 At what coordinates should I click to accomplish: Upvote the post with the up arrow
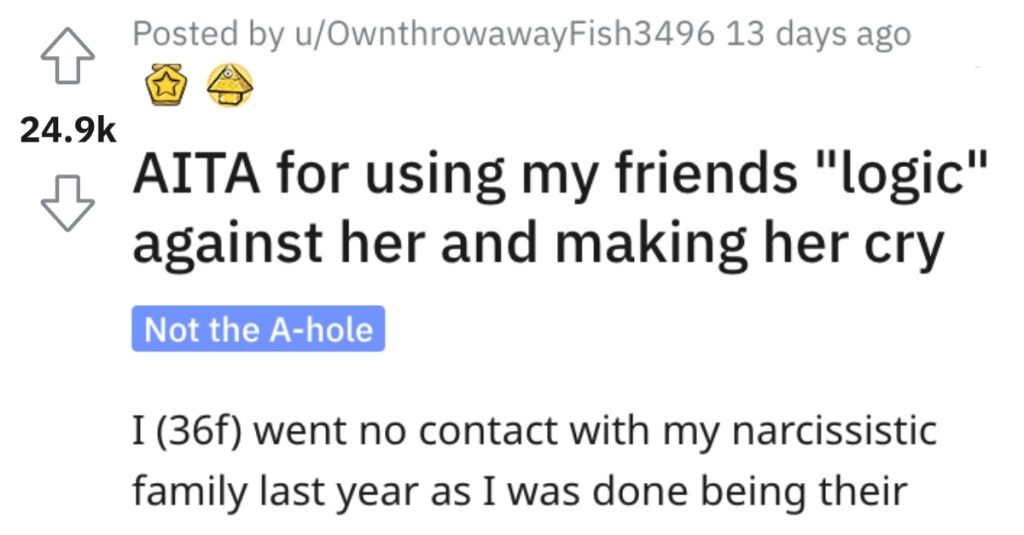[67, 56]
